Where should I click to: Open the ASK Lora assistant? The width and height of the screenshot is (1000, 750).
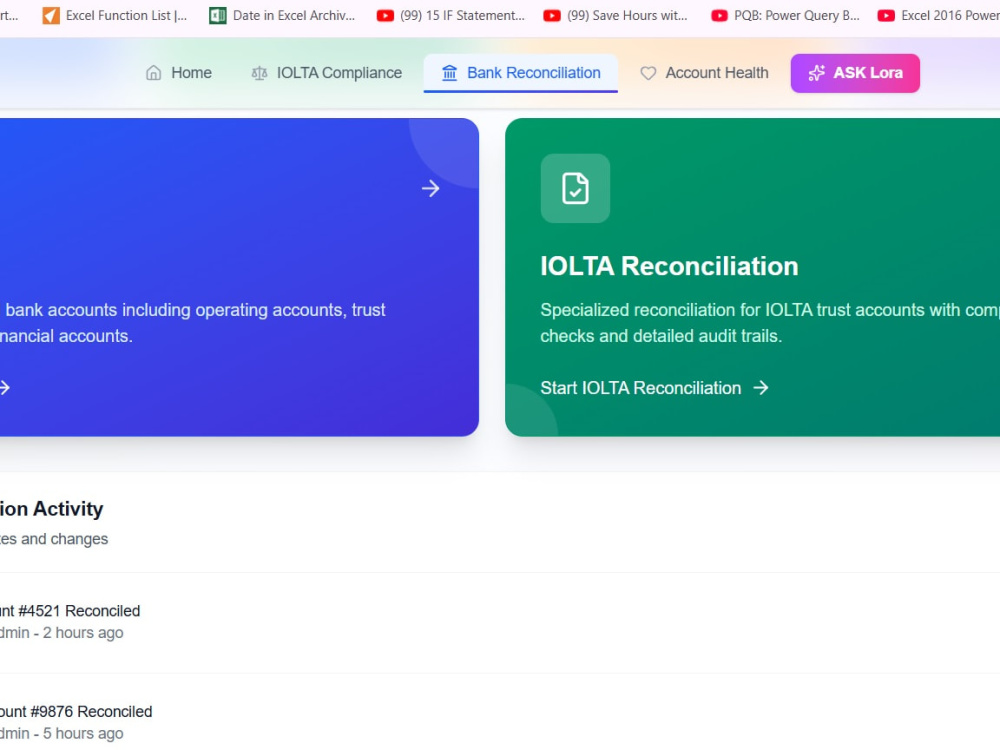[855, 73]
